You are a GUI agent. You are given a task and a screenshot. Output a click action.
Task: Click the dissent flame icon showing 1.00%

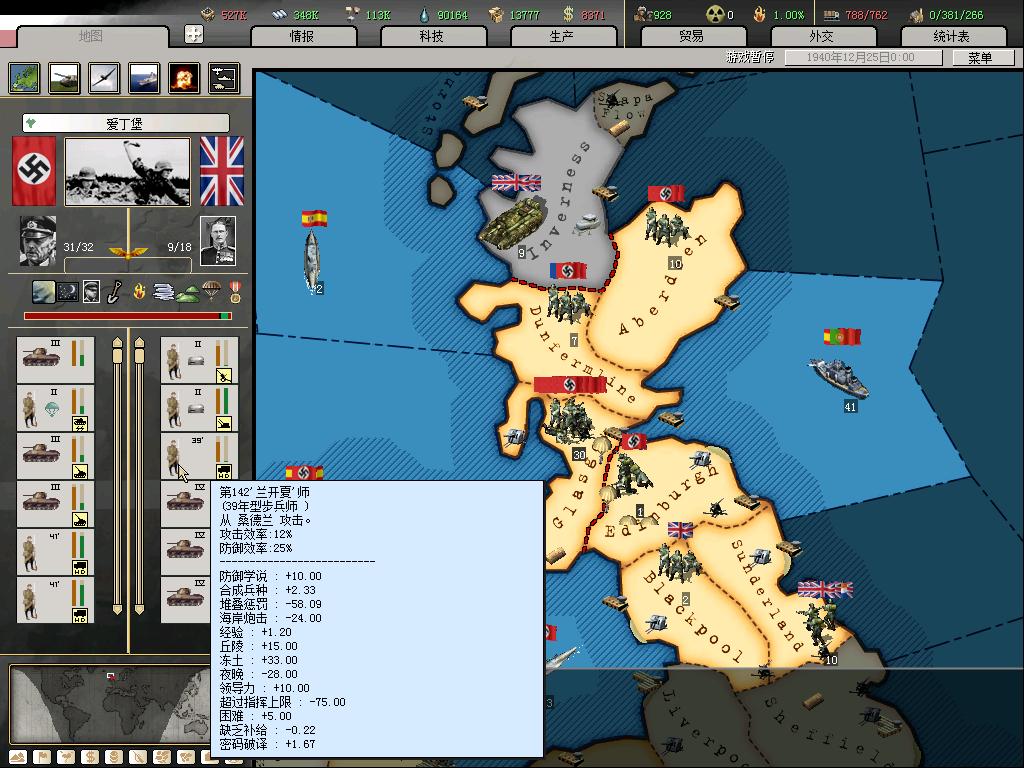tap(759, 14)
